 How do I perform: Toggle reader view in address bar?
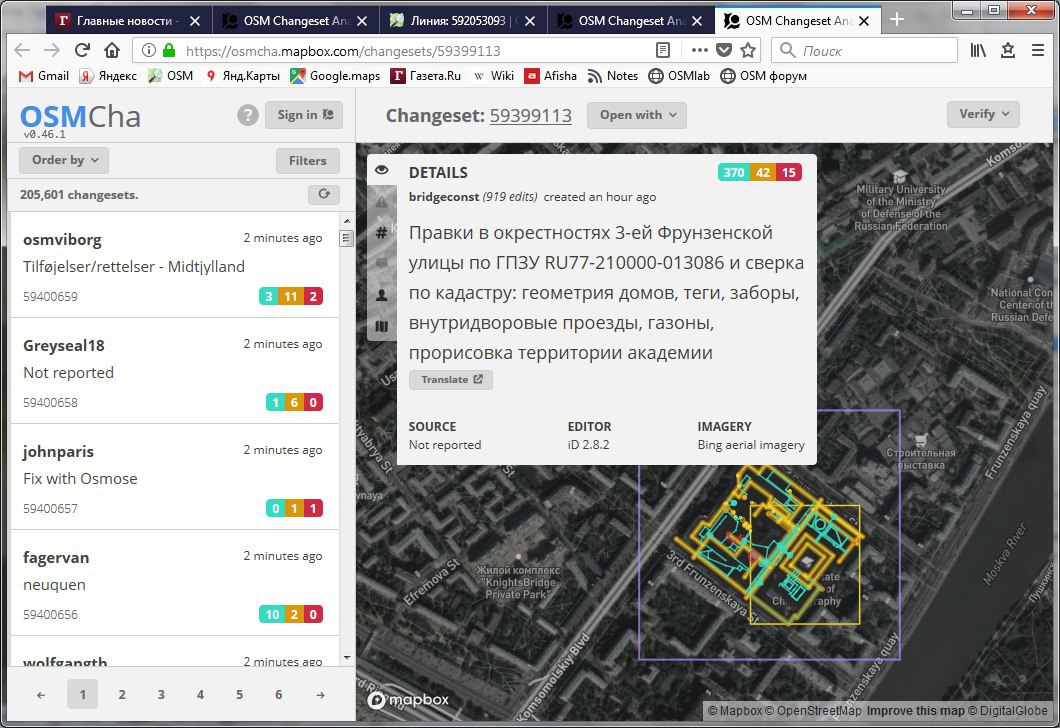click(x=663, y=50)
